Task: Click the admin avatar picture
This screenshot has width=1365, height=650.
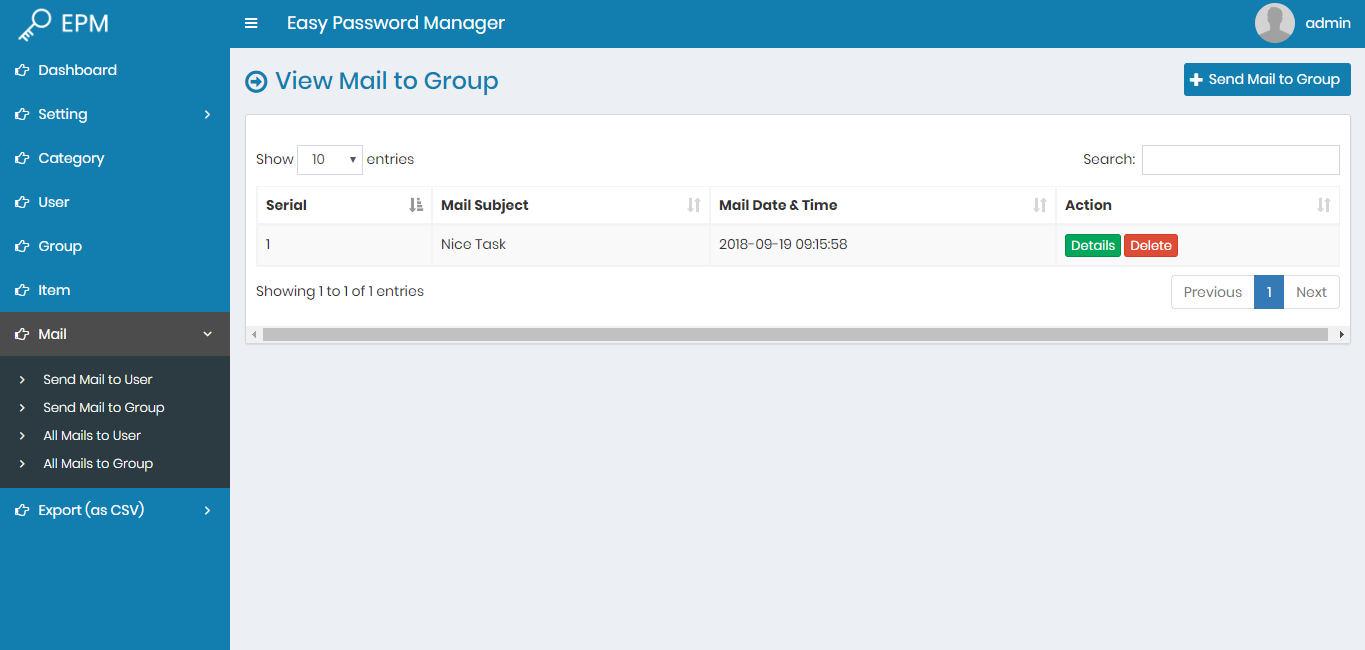Action: coord(1274,23)
